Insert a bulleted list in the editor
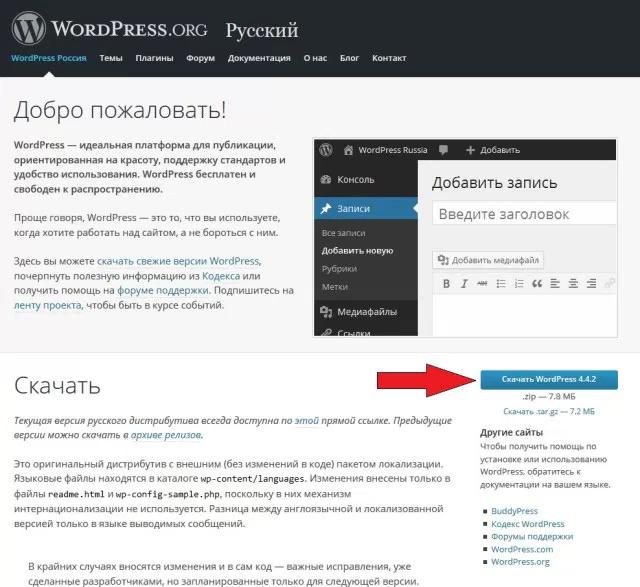 tap(501, 284)
